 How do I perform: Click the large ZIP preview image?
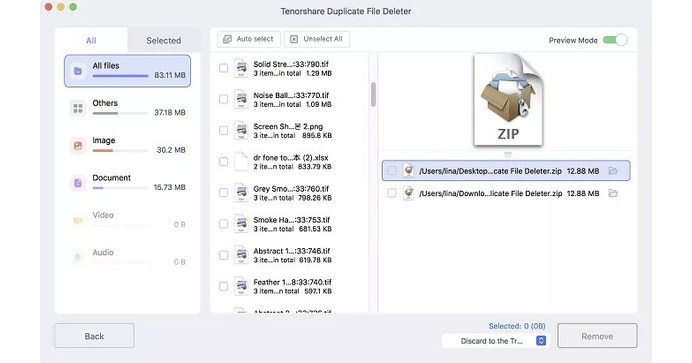[x=508, y=100]
